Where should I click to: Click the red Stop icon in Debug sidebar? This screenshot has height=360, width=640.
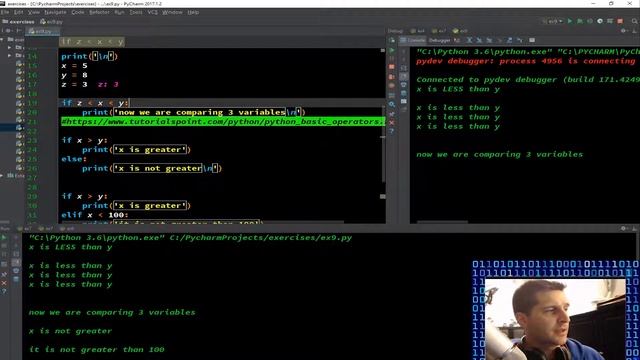pos(392,67)
